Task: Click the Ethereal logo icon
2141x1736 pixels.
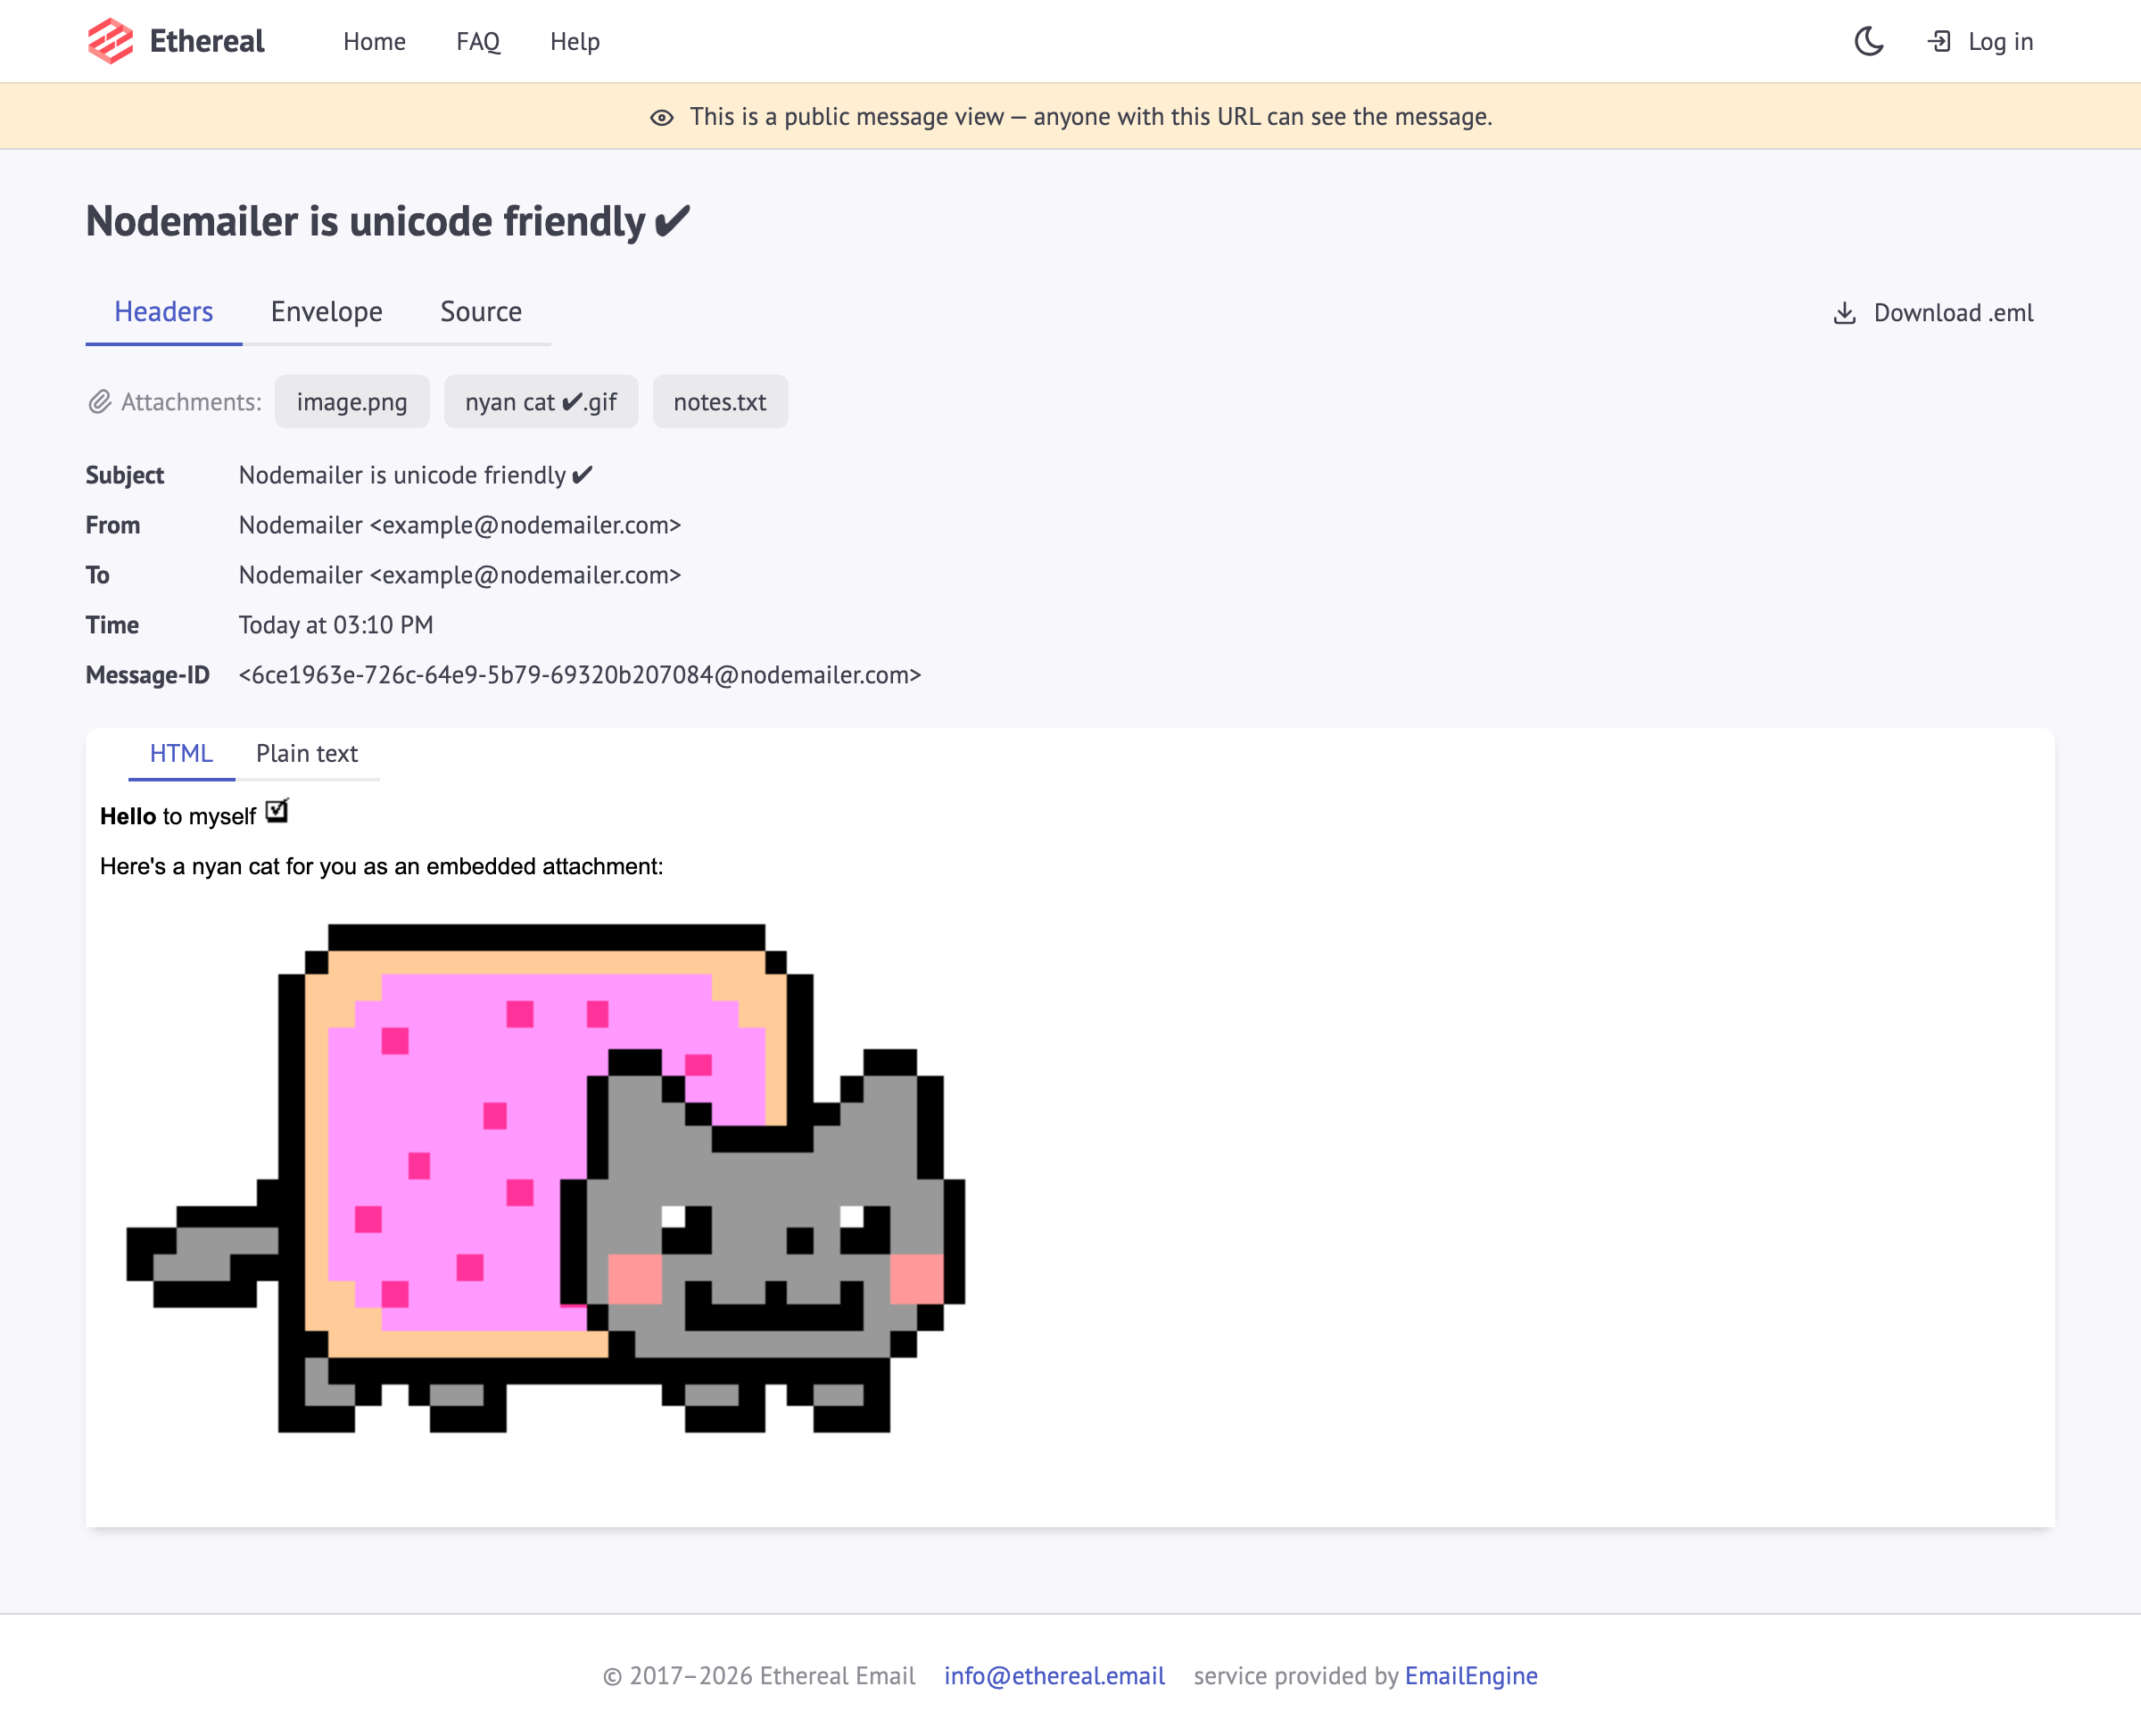Action: (x=110, y=41)
